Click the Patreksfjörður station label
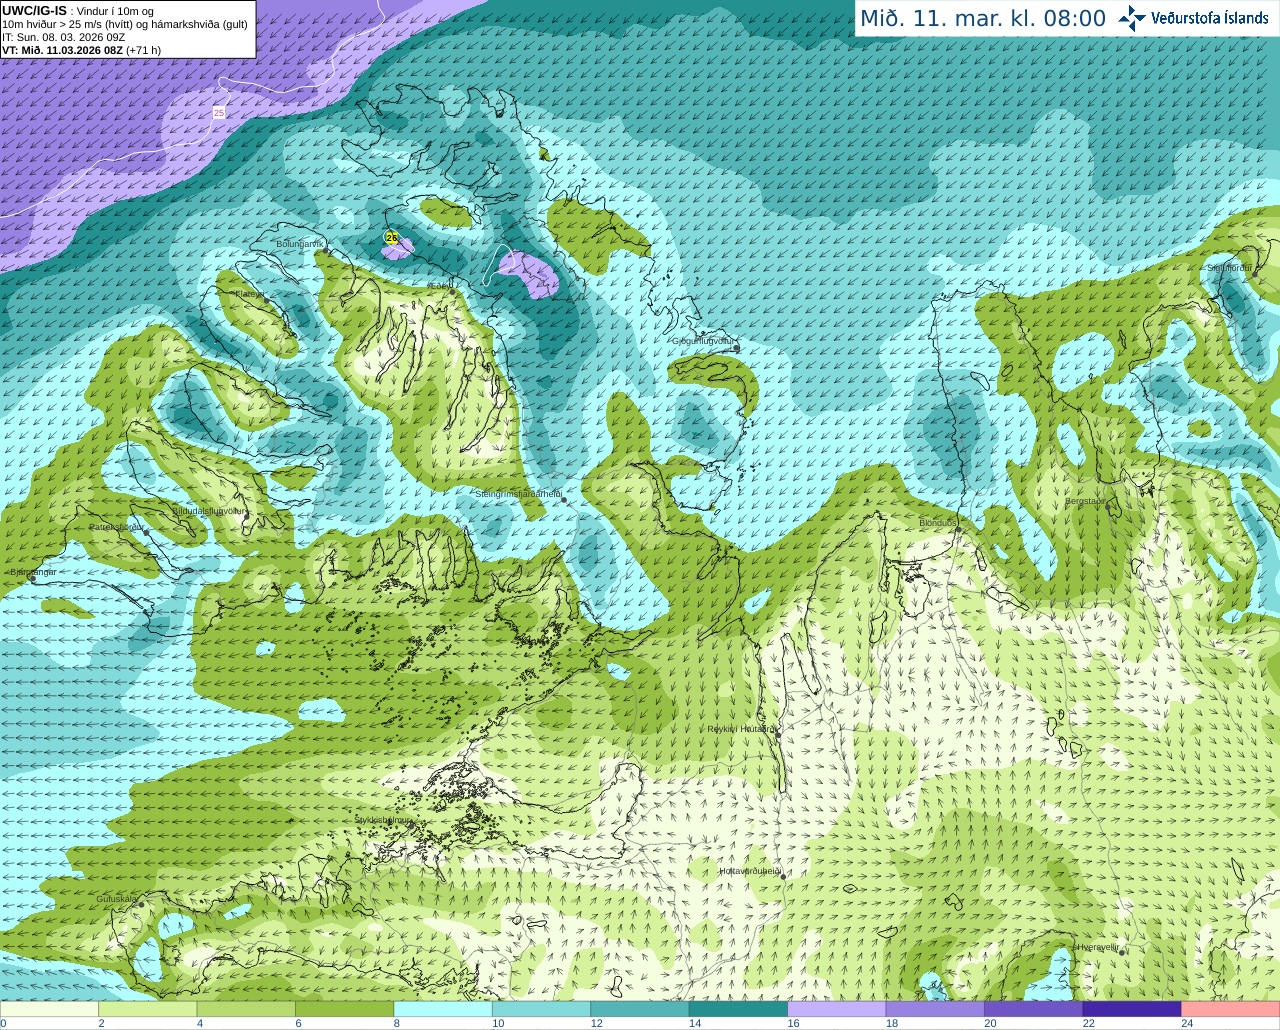 coord(117,526)
